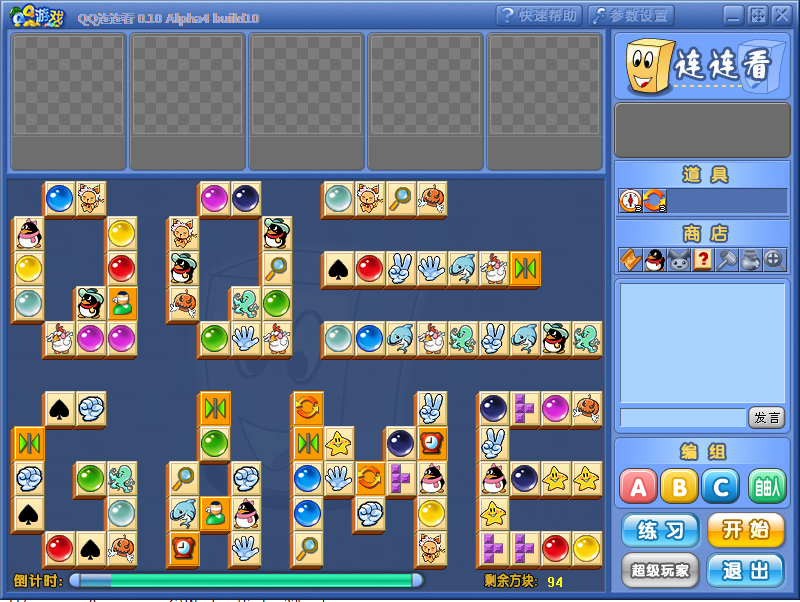800x602 pixels.
Task: Click the 超级玩家 super player button
Action: click(x=660, y=570)
